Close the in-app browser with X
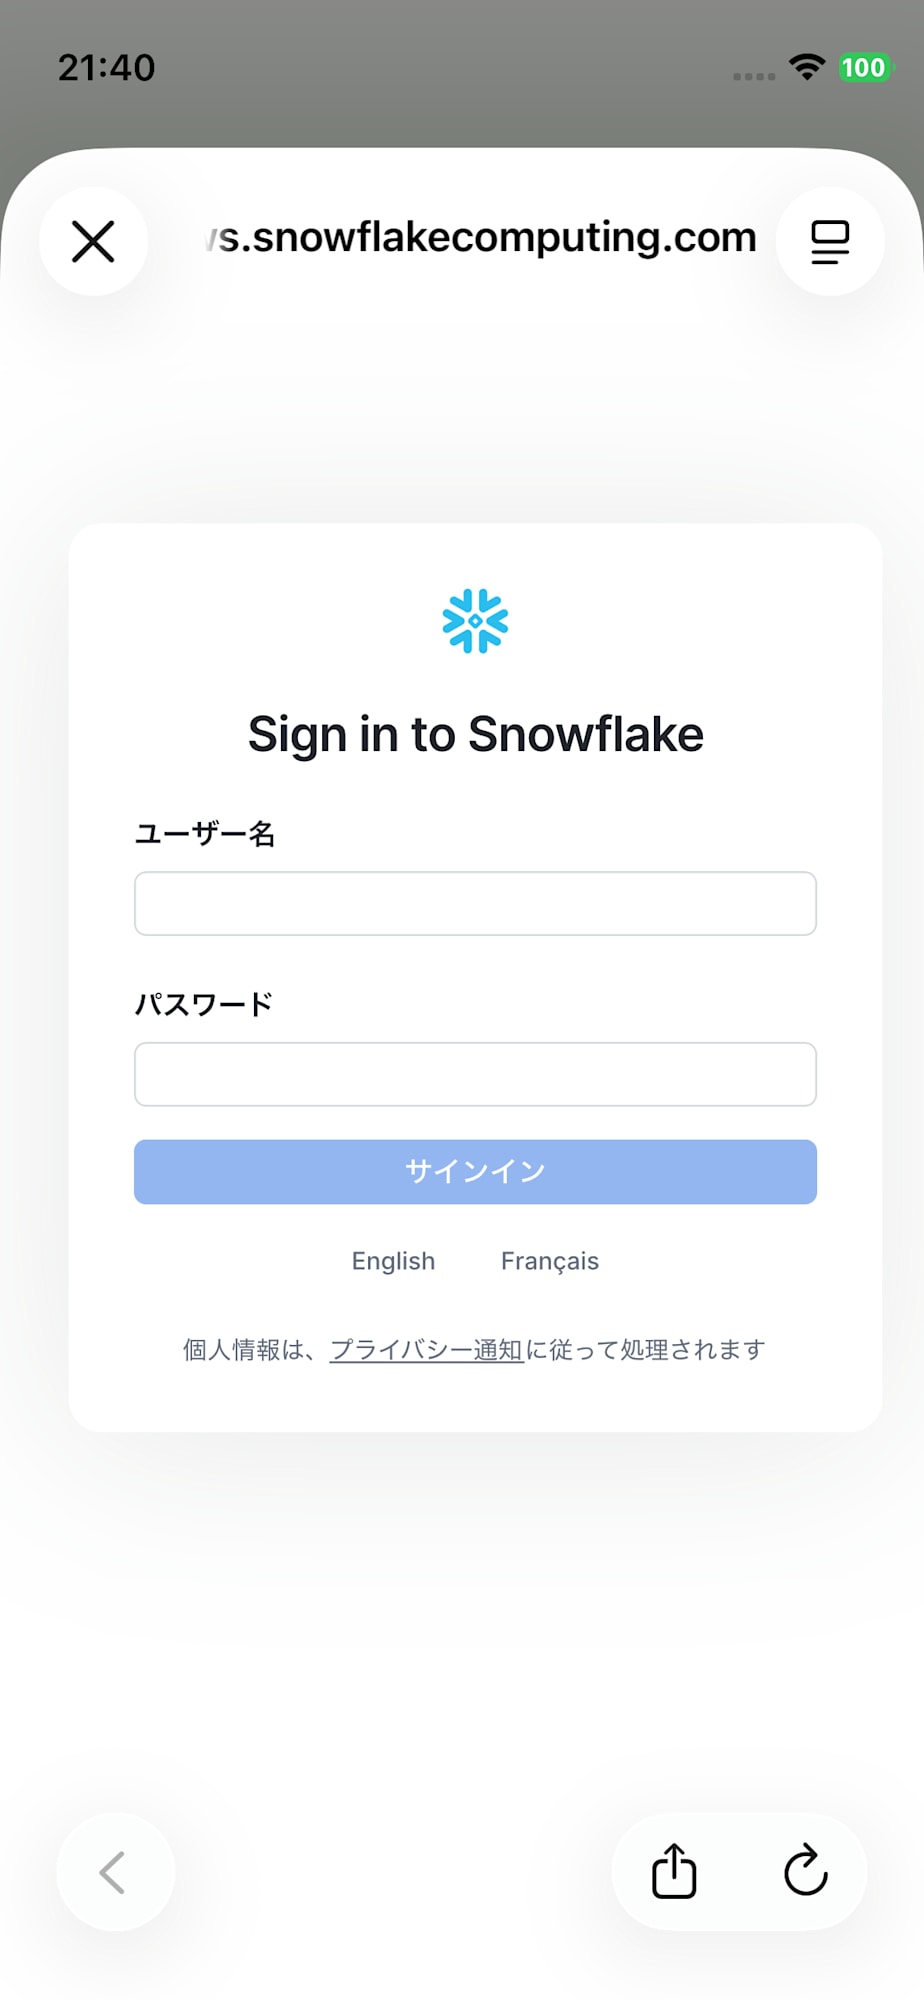 (x=93, y=241)
